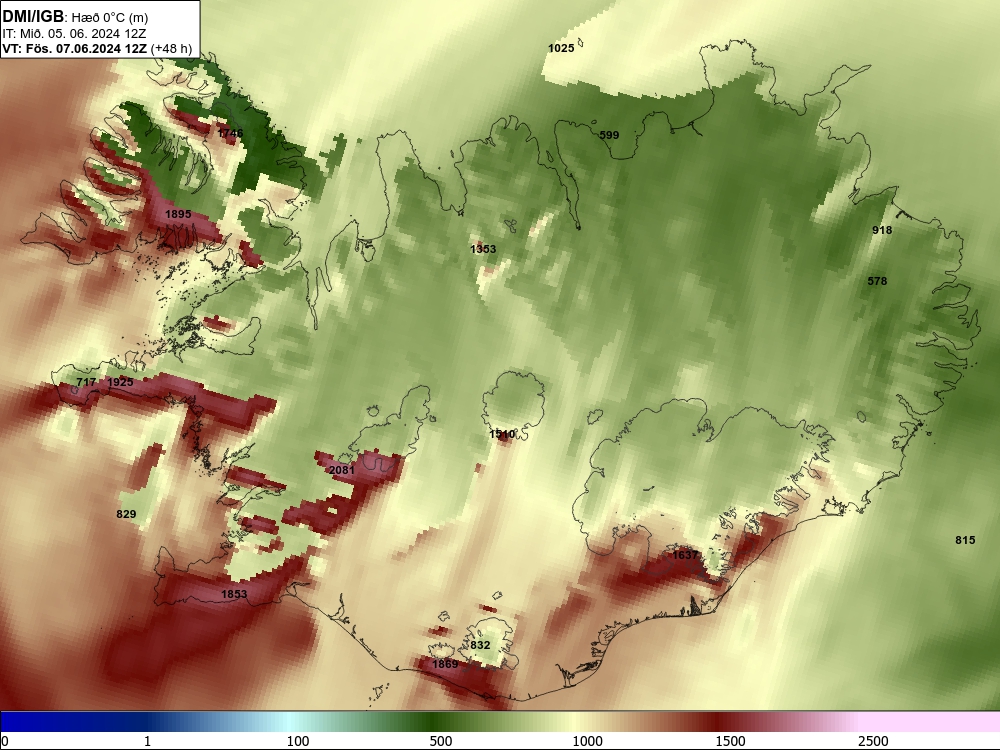Click the 829 height label
Image resolution: width=1000 pixels, height=750 pixels.
click(126, 514)
